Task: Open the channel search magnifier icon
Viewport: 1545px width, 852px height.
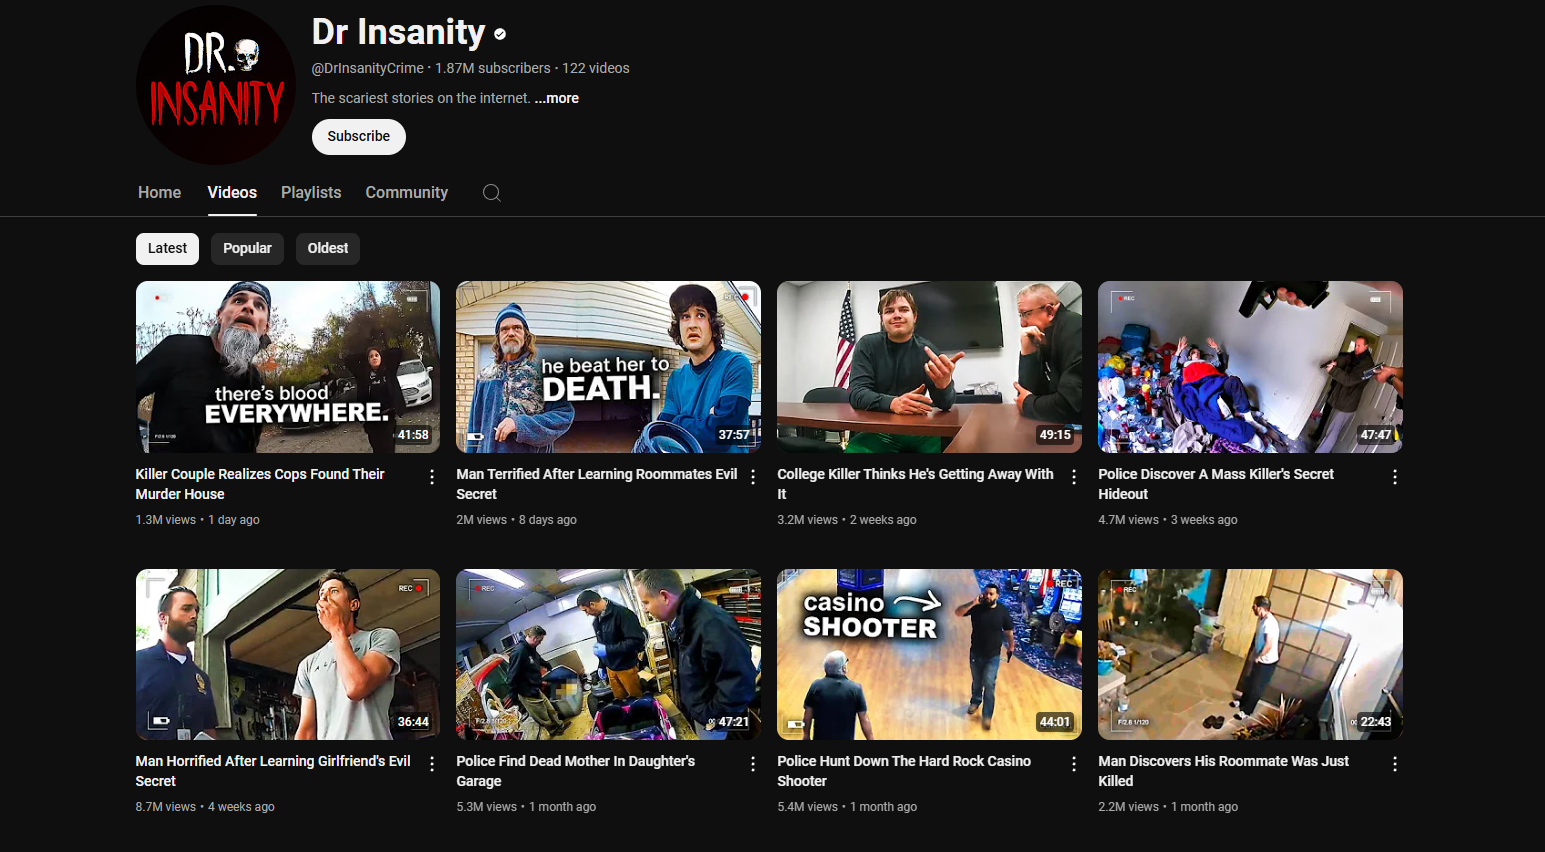Action: click(x=491, y=193)
